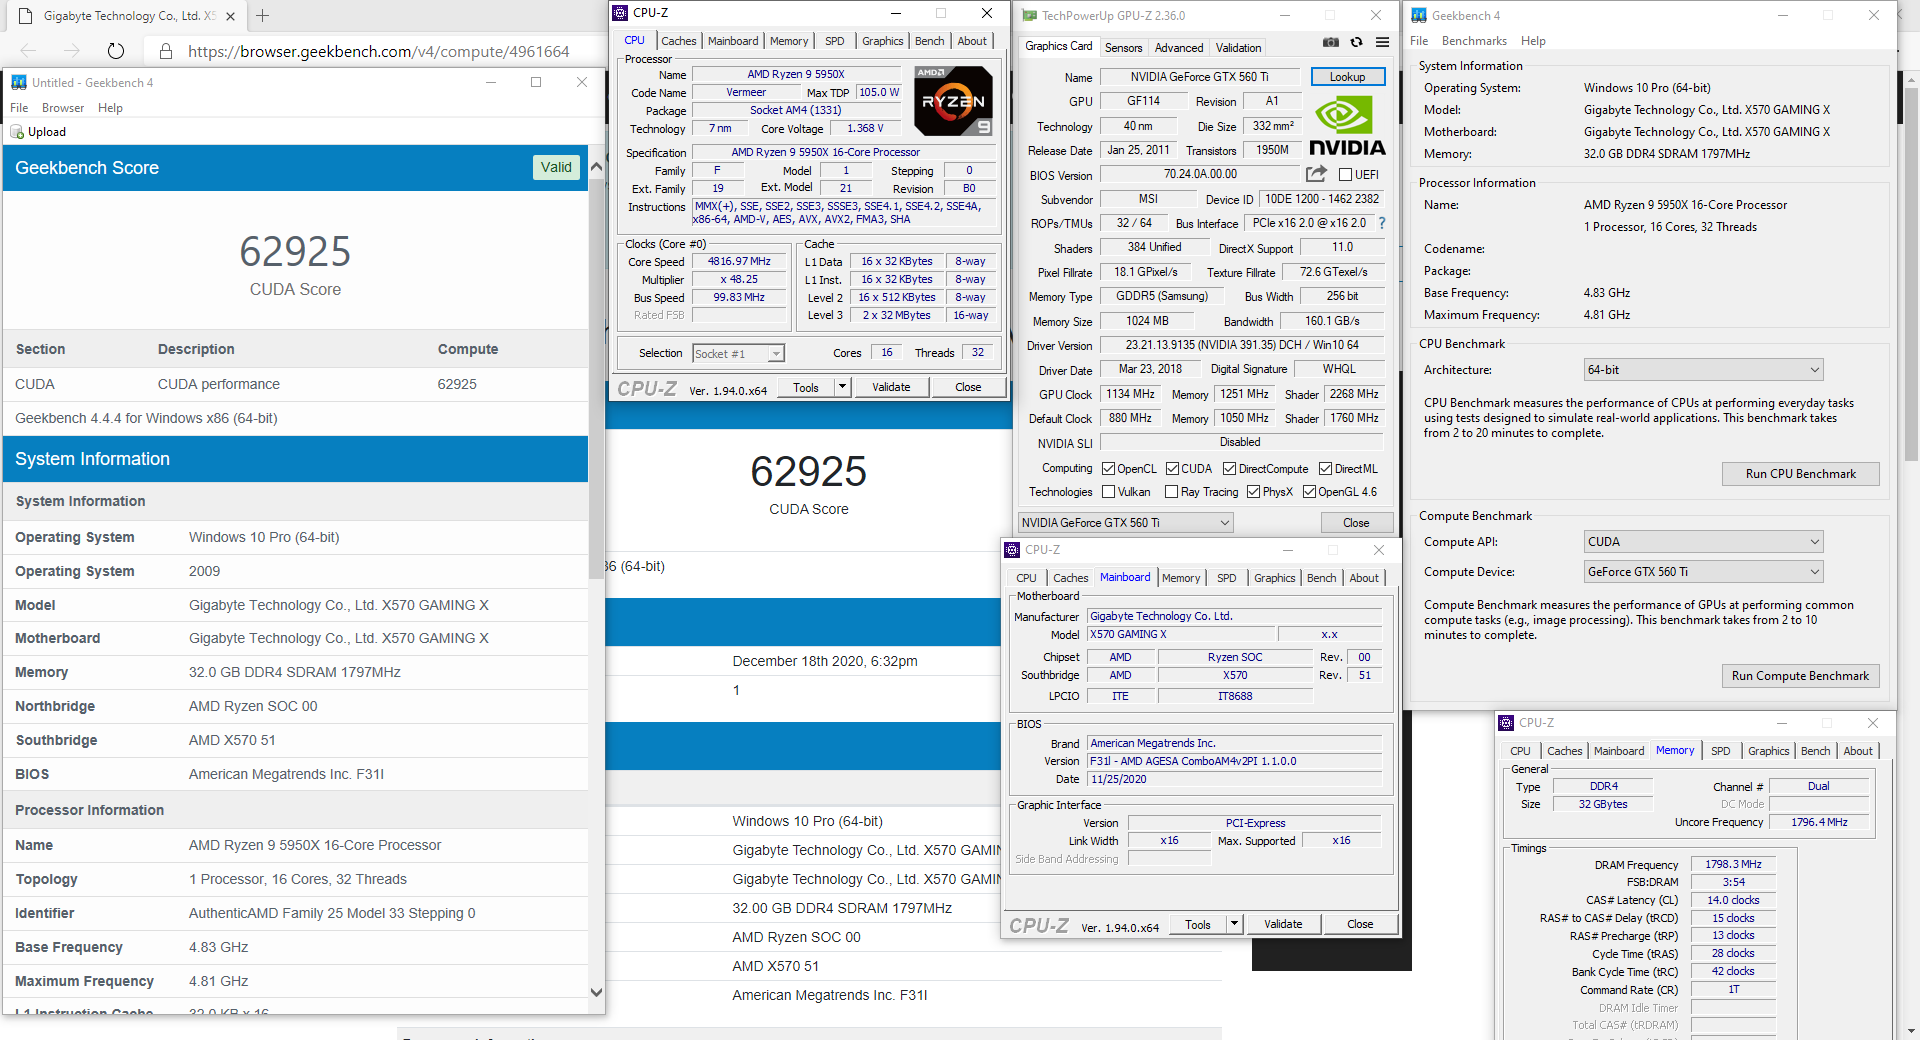Viewport: 1920px width, 1040px height.
Task: Click the CPU-Z title bar icon of CPU tab window
Action: [620, 13]
